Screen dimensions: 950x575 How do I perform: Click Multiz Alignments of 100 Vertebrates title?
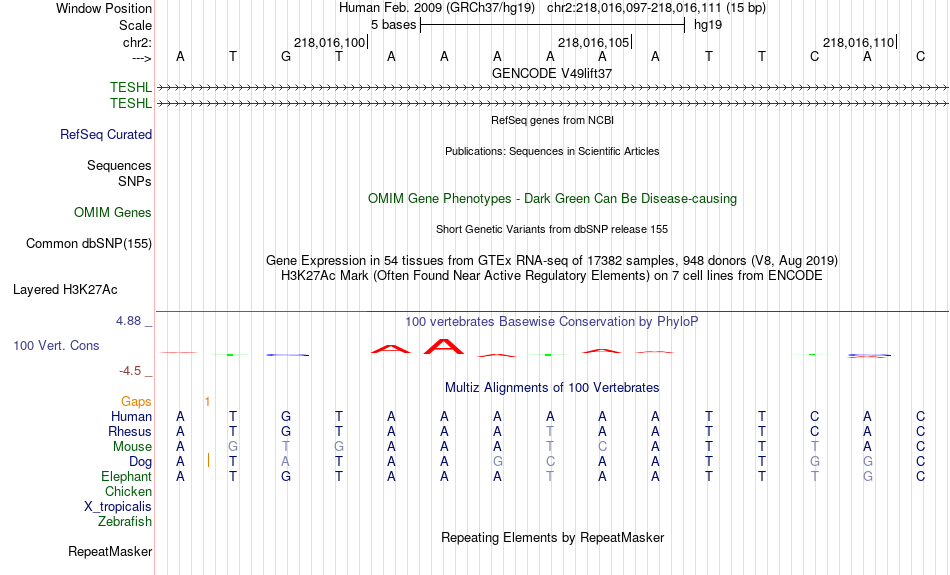point(552,388)
